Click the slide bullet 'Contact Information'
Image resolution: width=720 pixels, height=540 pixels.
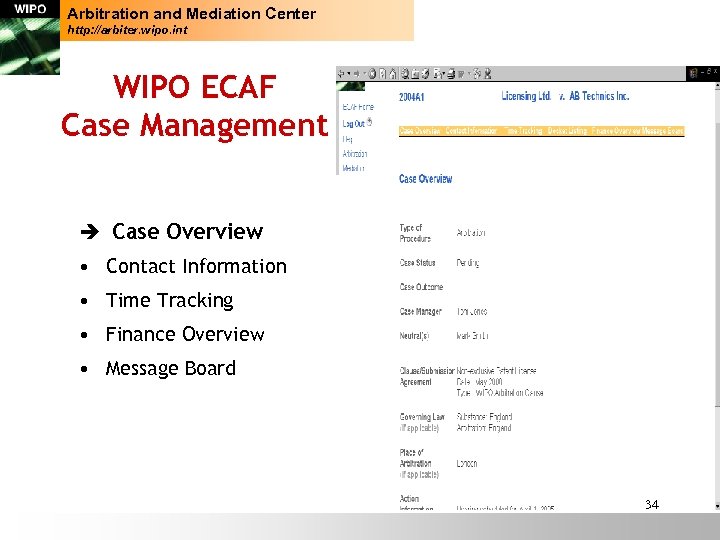(196, 266)
